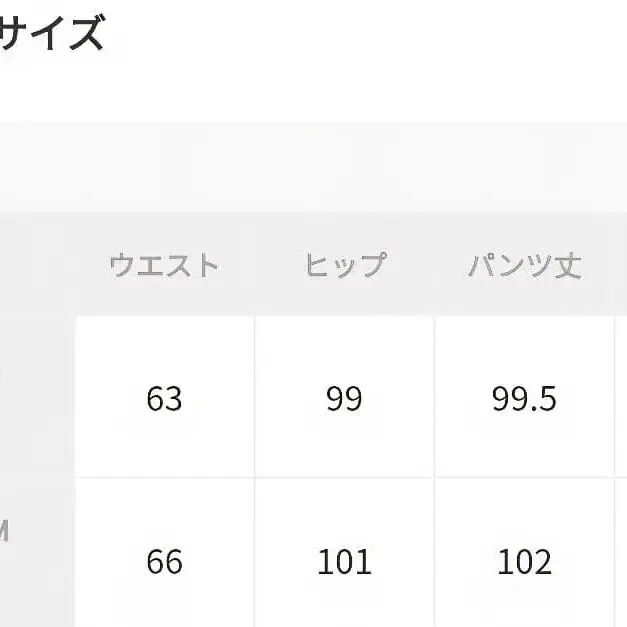
Task: Click the border between 99.5 and 102 cells
Action: 524,478
